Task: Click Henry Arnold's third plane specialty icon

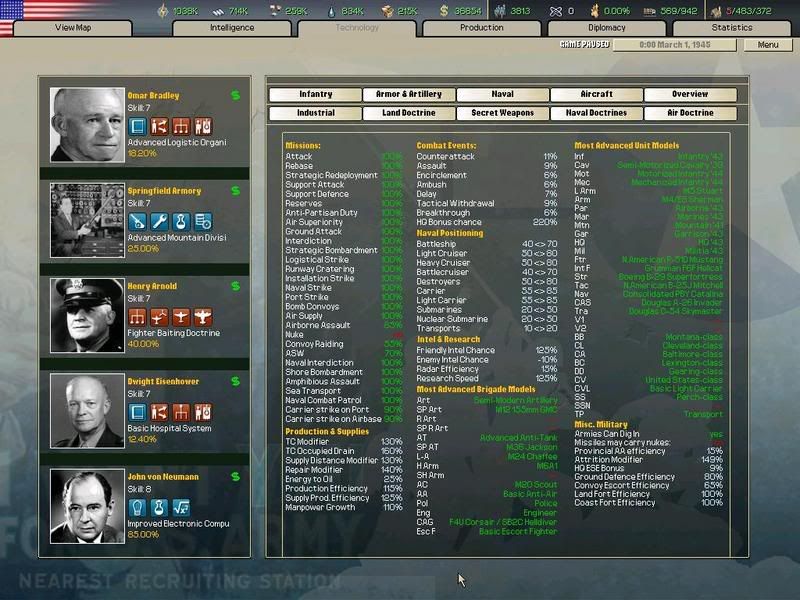Action: tap(181, 317)
